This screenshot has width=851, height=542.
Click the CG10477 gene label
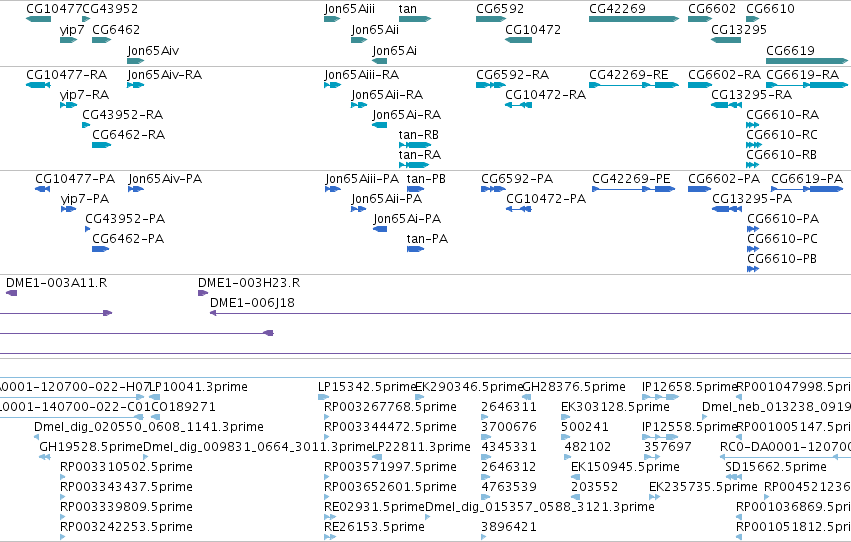(x=54, y=9)
